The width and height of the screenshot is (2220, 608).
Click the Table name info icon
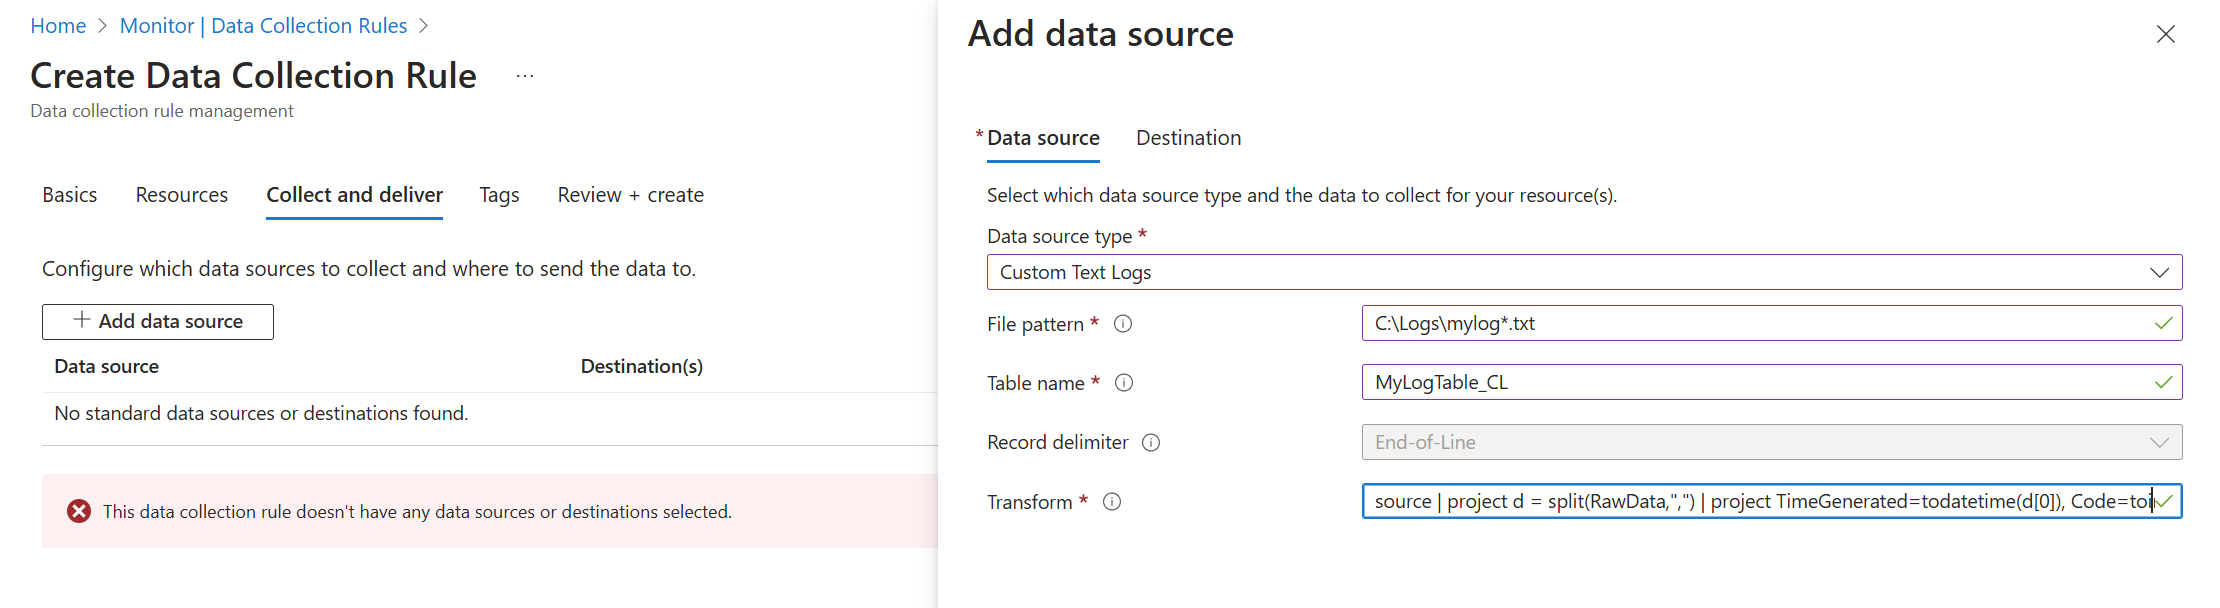pos(1124,383)
